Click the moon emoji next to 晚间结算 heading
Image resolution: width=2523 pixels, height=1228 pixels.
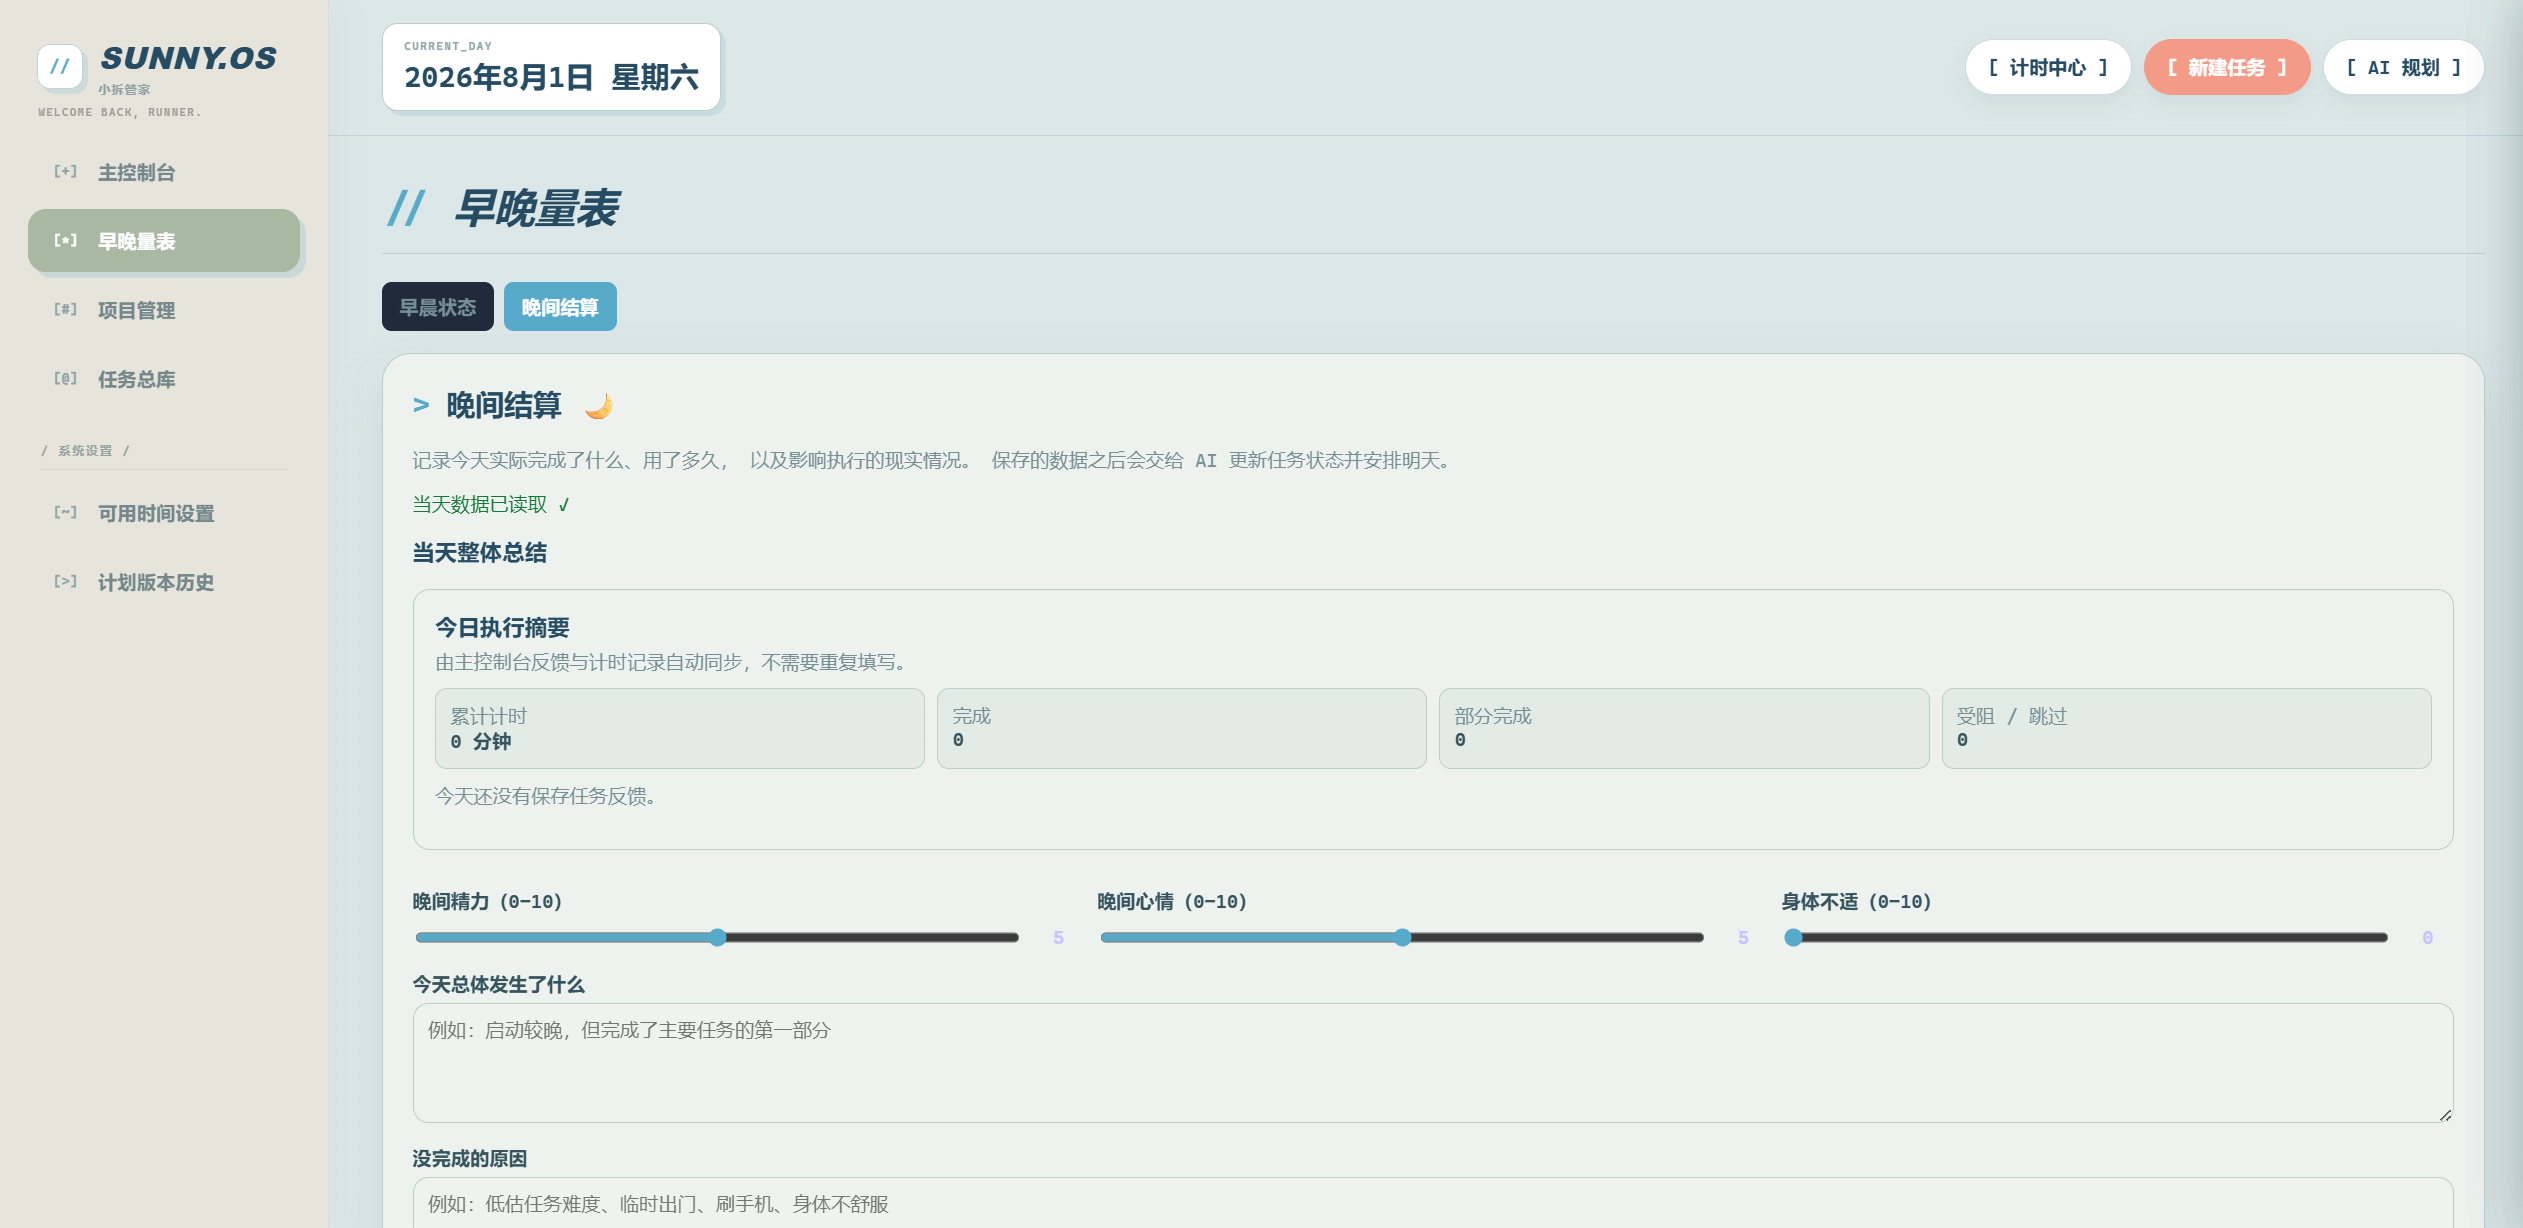[599, 406]
